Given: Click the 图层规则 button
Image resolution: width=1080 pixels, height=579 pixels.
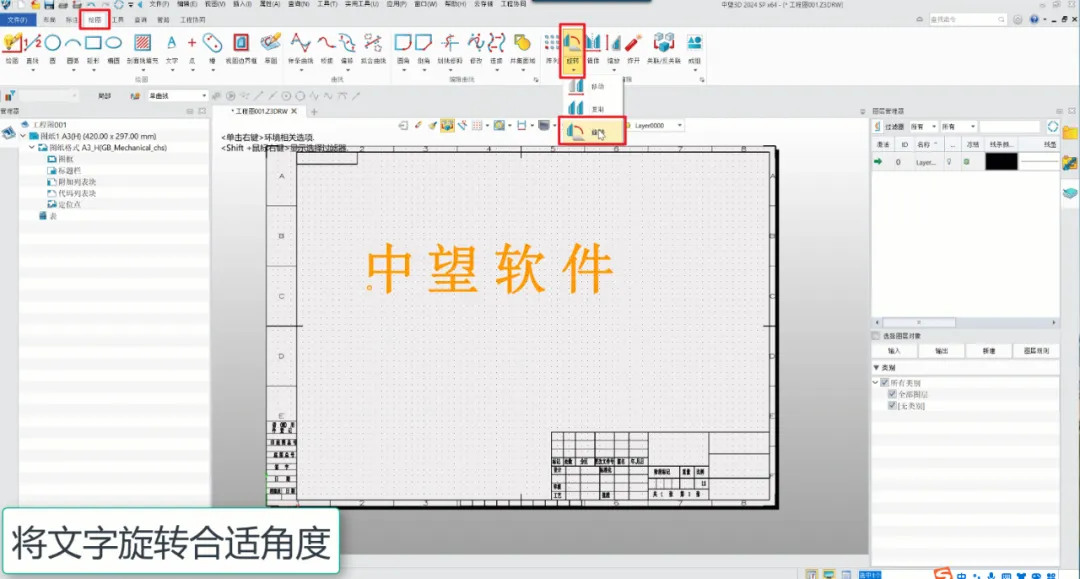Looking at the screenshot, I should pyautogui.click(x=1036, y=351).
